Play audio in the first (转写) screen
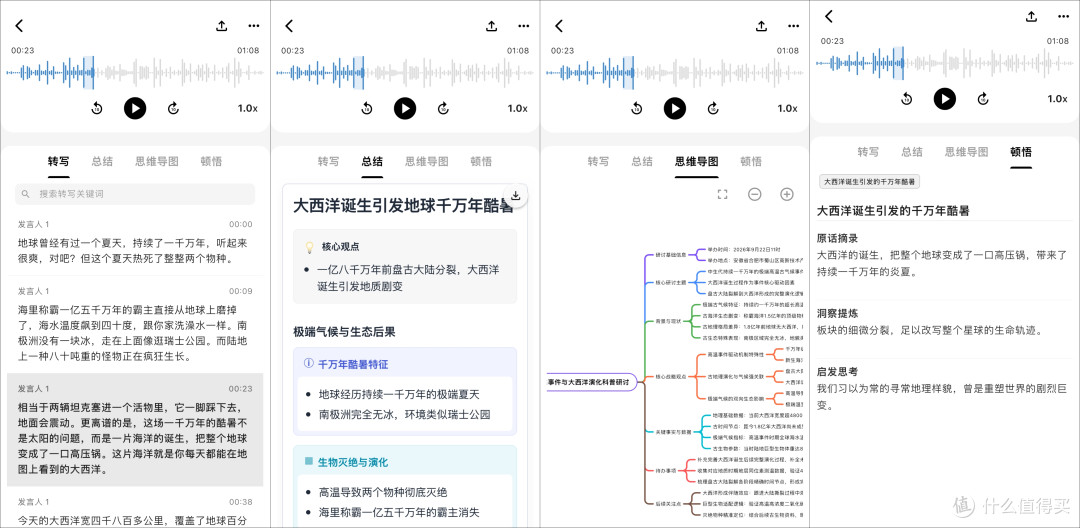 point(135,108)
